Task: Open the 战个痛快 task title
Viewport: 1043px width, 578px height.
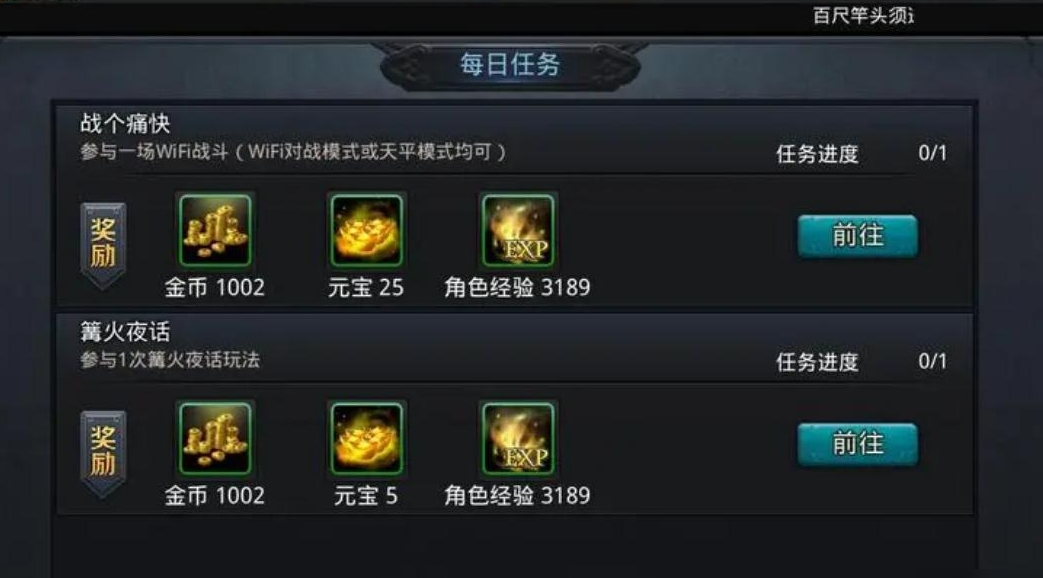Action: coord(125,123)
